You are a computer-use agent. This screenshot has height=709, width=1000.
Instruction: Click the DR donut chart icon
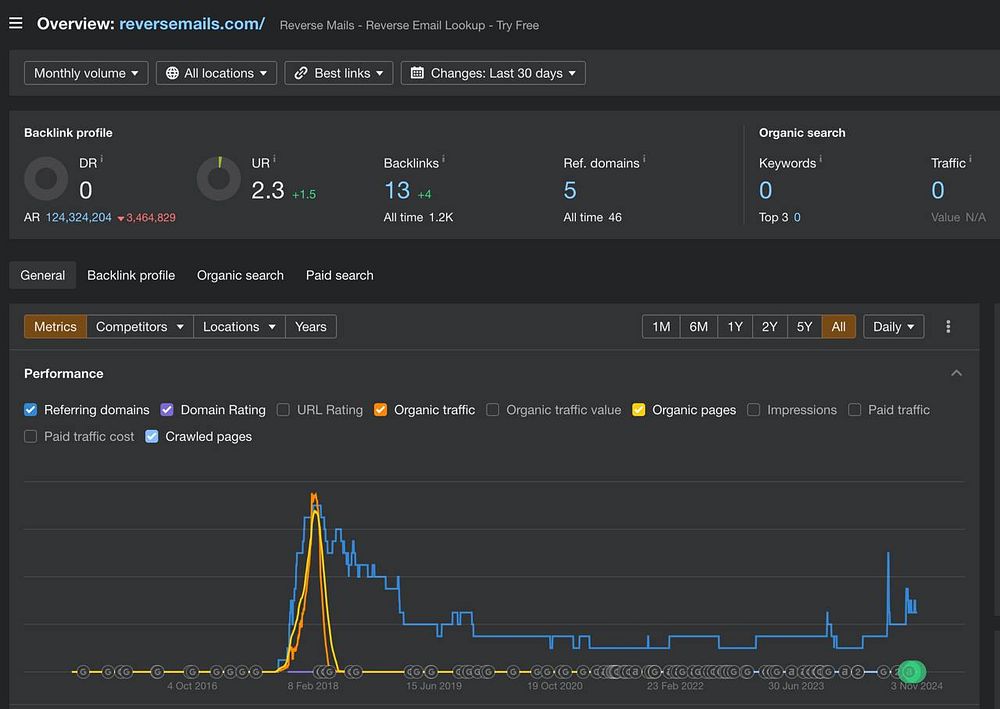pyautogui.click(x=46, y=180)
